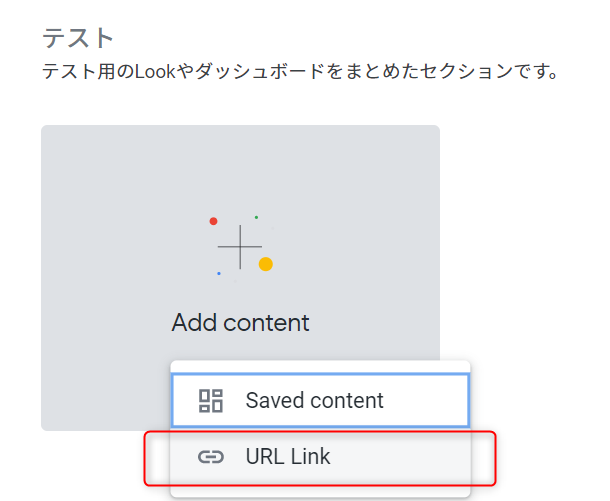The image size is (610, 501).
Task: Click the chain link icon beside URL Link
Action: coord(210,457)
